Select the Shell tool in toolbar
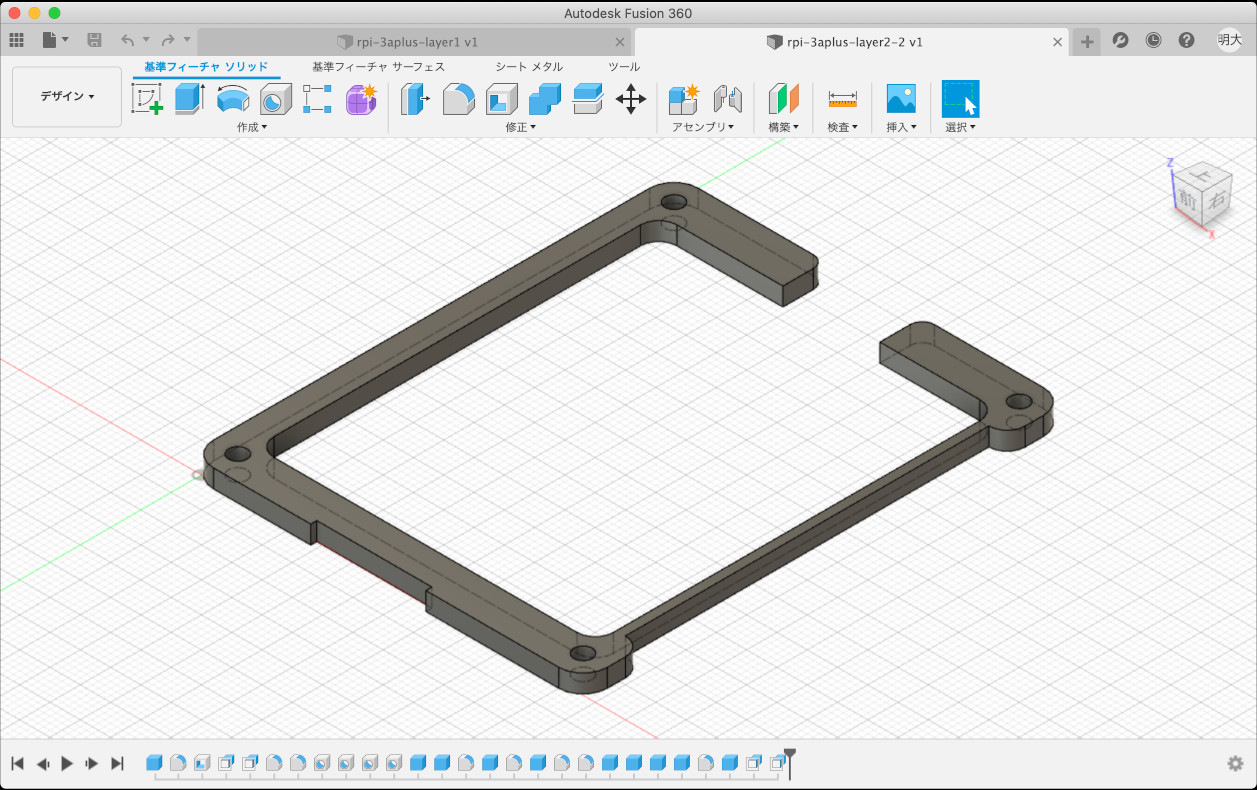 click(x=502, y=99)
